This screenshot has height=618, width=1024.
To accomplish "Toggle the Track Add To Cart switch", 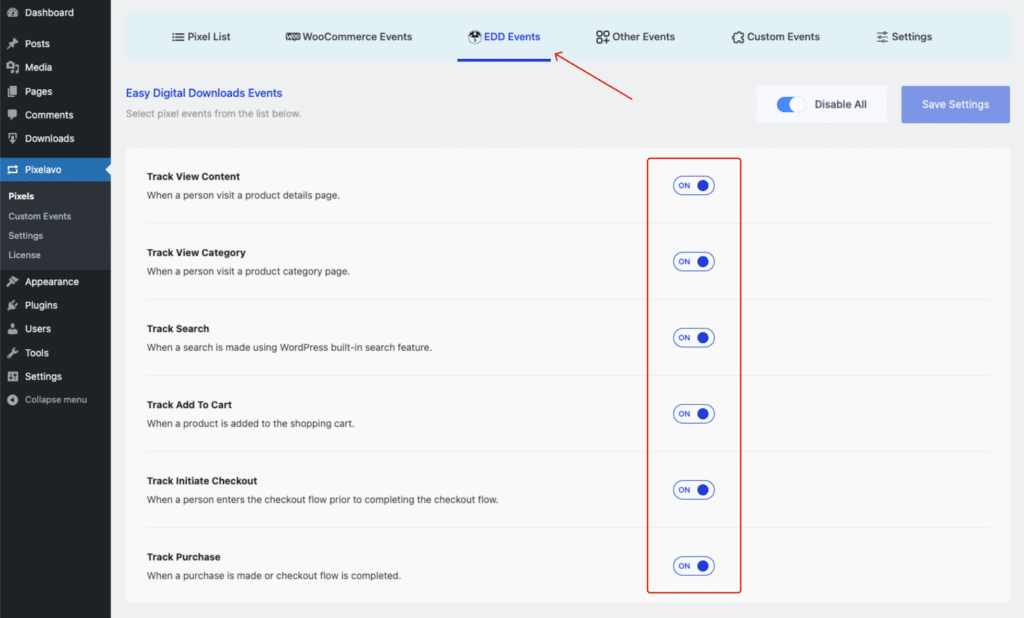I will (x=693, y=414).
